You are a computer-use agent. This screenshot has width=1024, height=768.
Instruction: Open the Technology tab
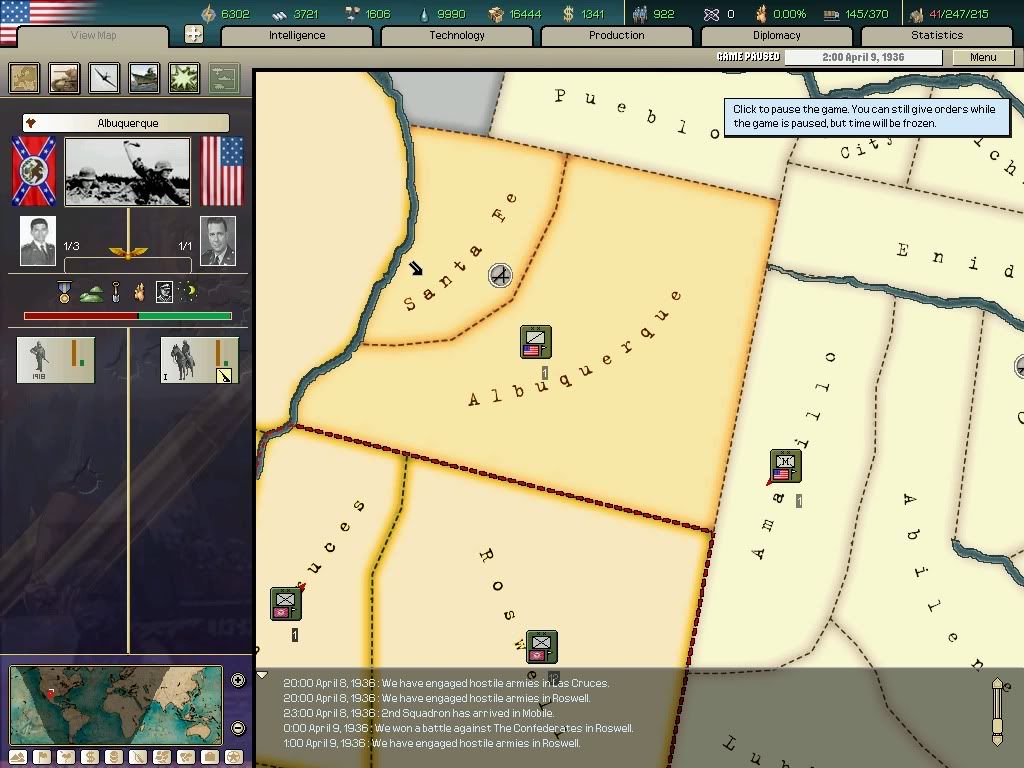(457, 35)
